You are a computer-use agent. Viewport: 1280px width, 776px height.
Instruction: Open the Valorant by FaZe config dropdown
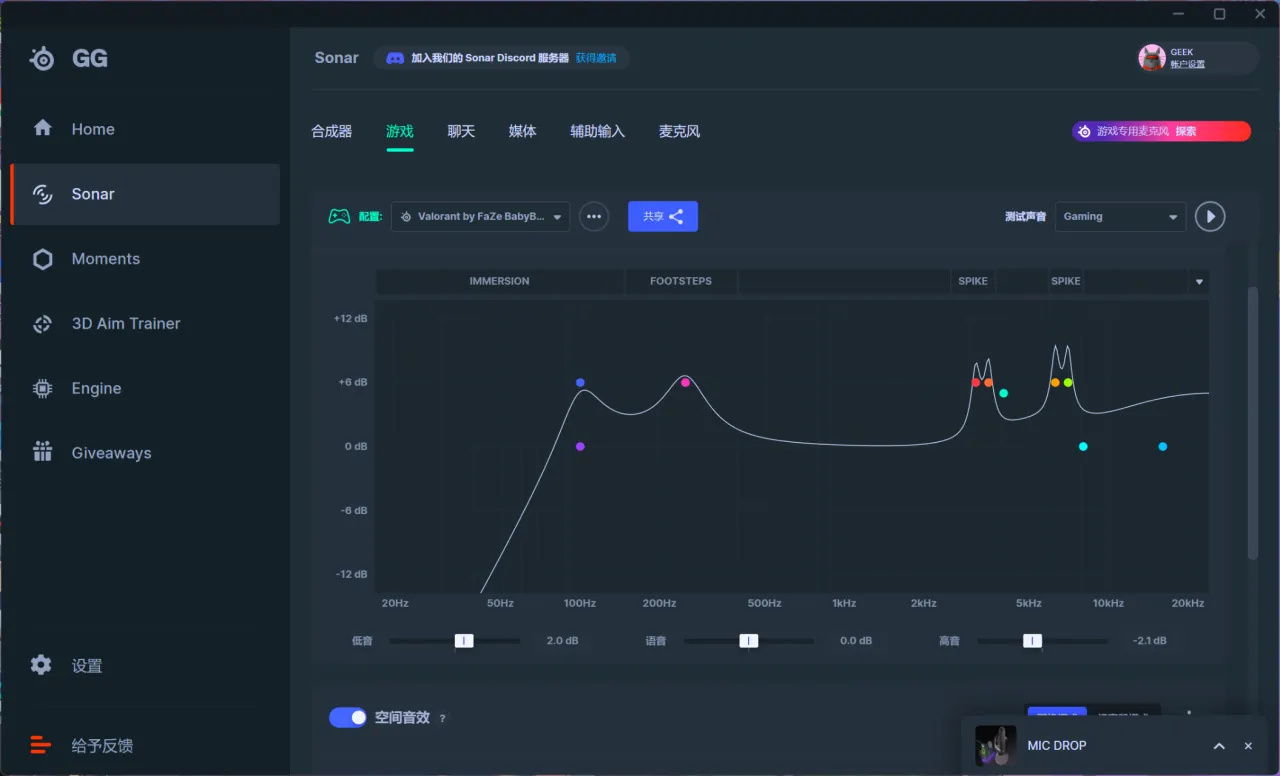click(x=480, y=217)
